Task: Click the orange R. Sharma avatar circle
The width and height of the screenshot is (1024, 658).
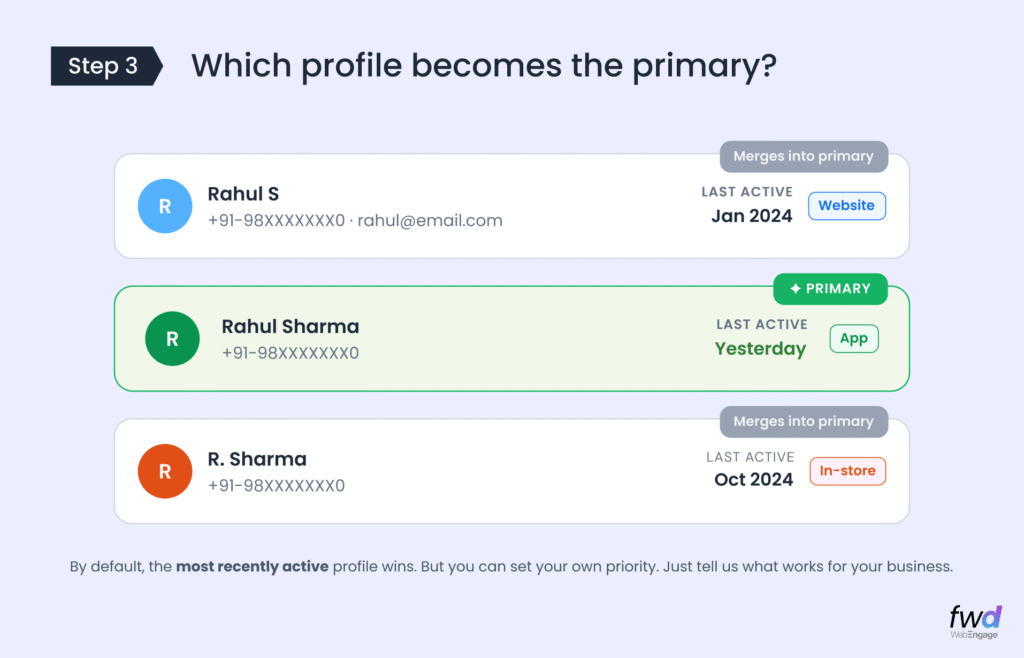Action: click(165, 471)
